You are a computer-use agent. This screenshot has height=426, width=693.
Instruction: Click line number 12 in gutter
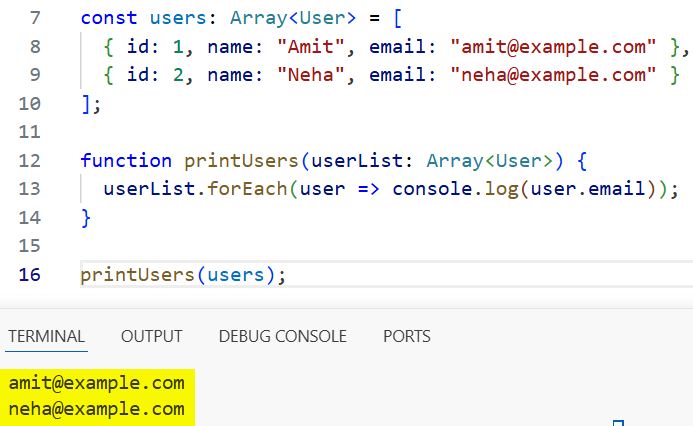coord(30,160)
